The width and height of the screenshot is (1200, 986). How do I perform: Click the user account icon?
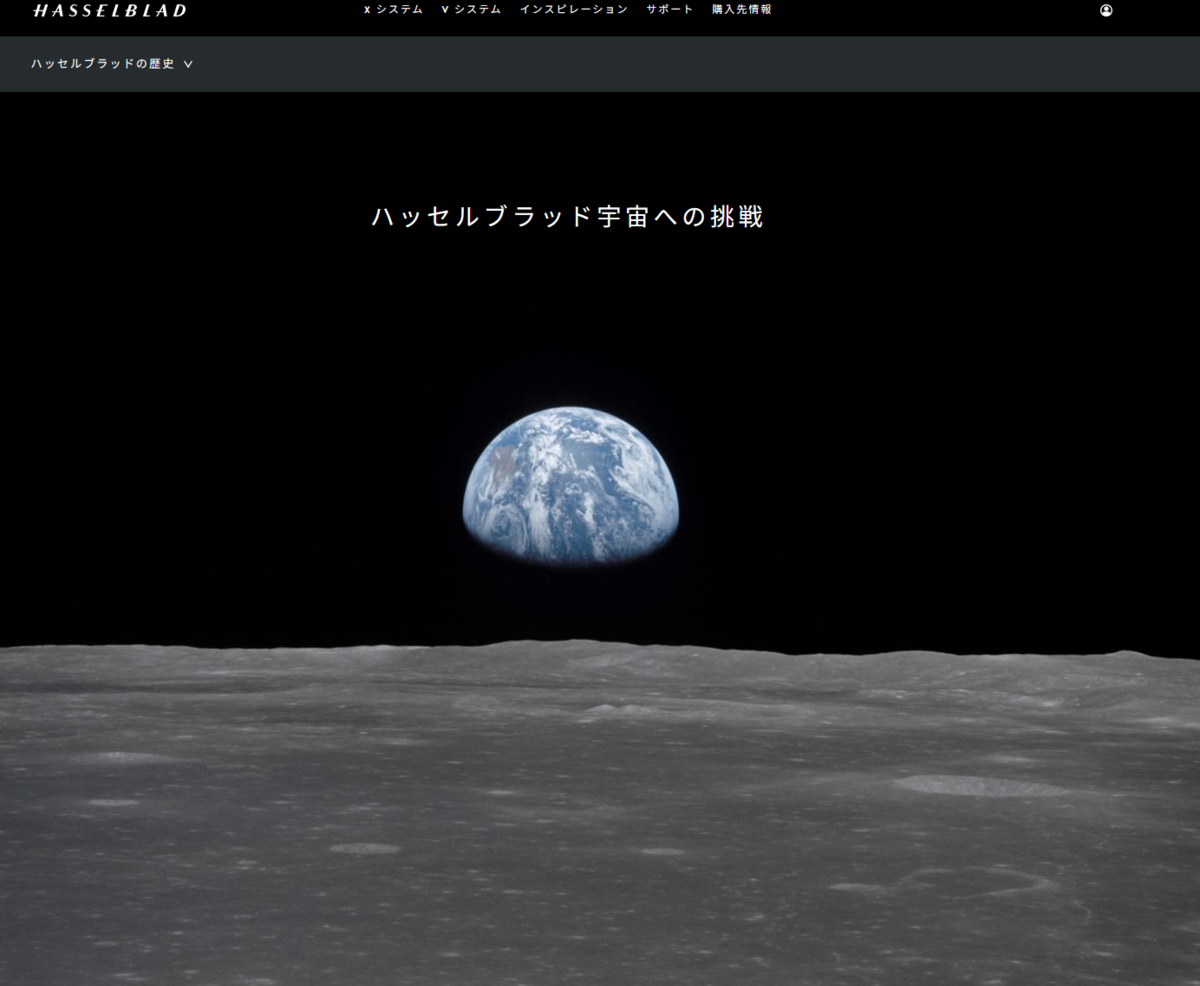[1106, 11]
